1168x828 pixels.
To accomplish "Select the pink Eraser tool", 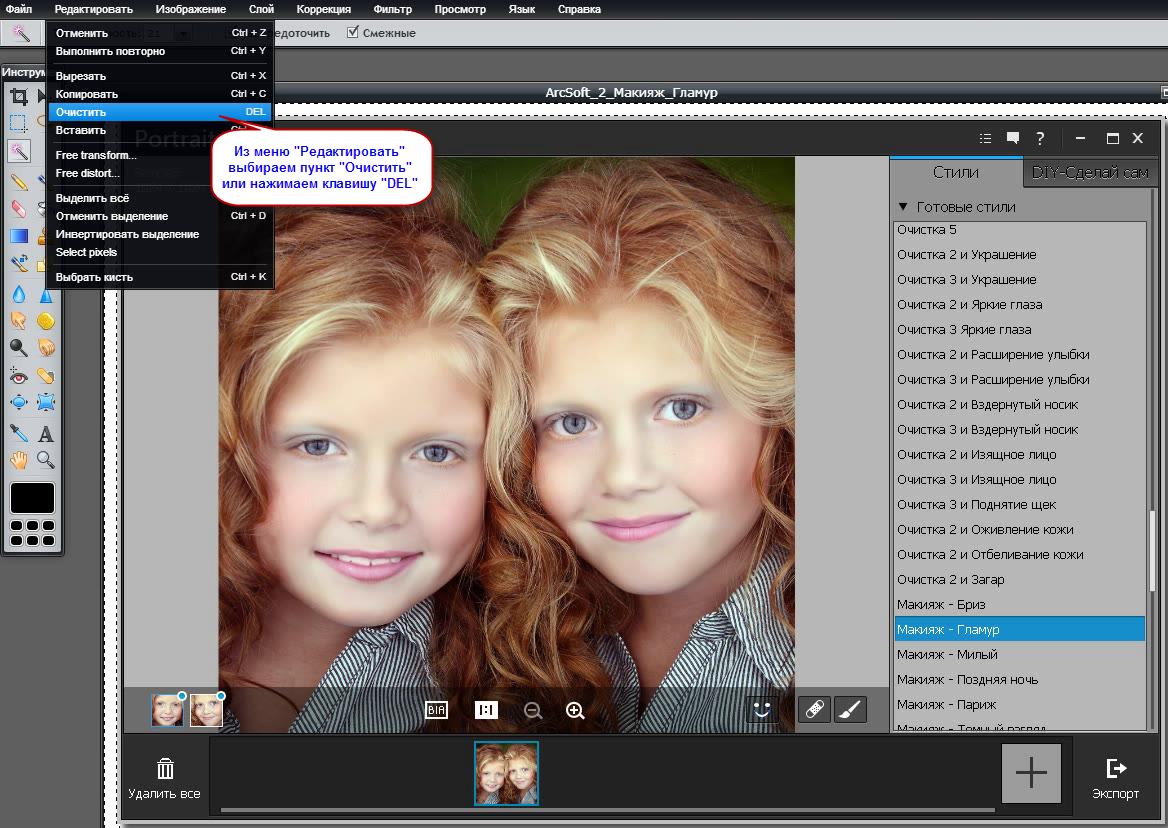I will [x=19, y=208].
